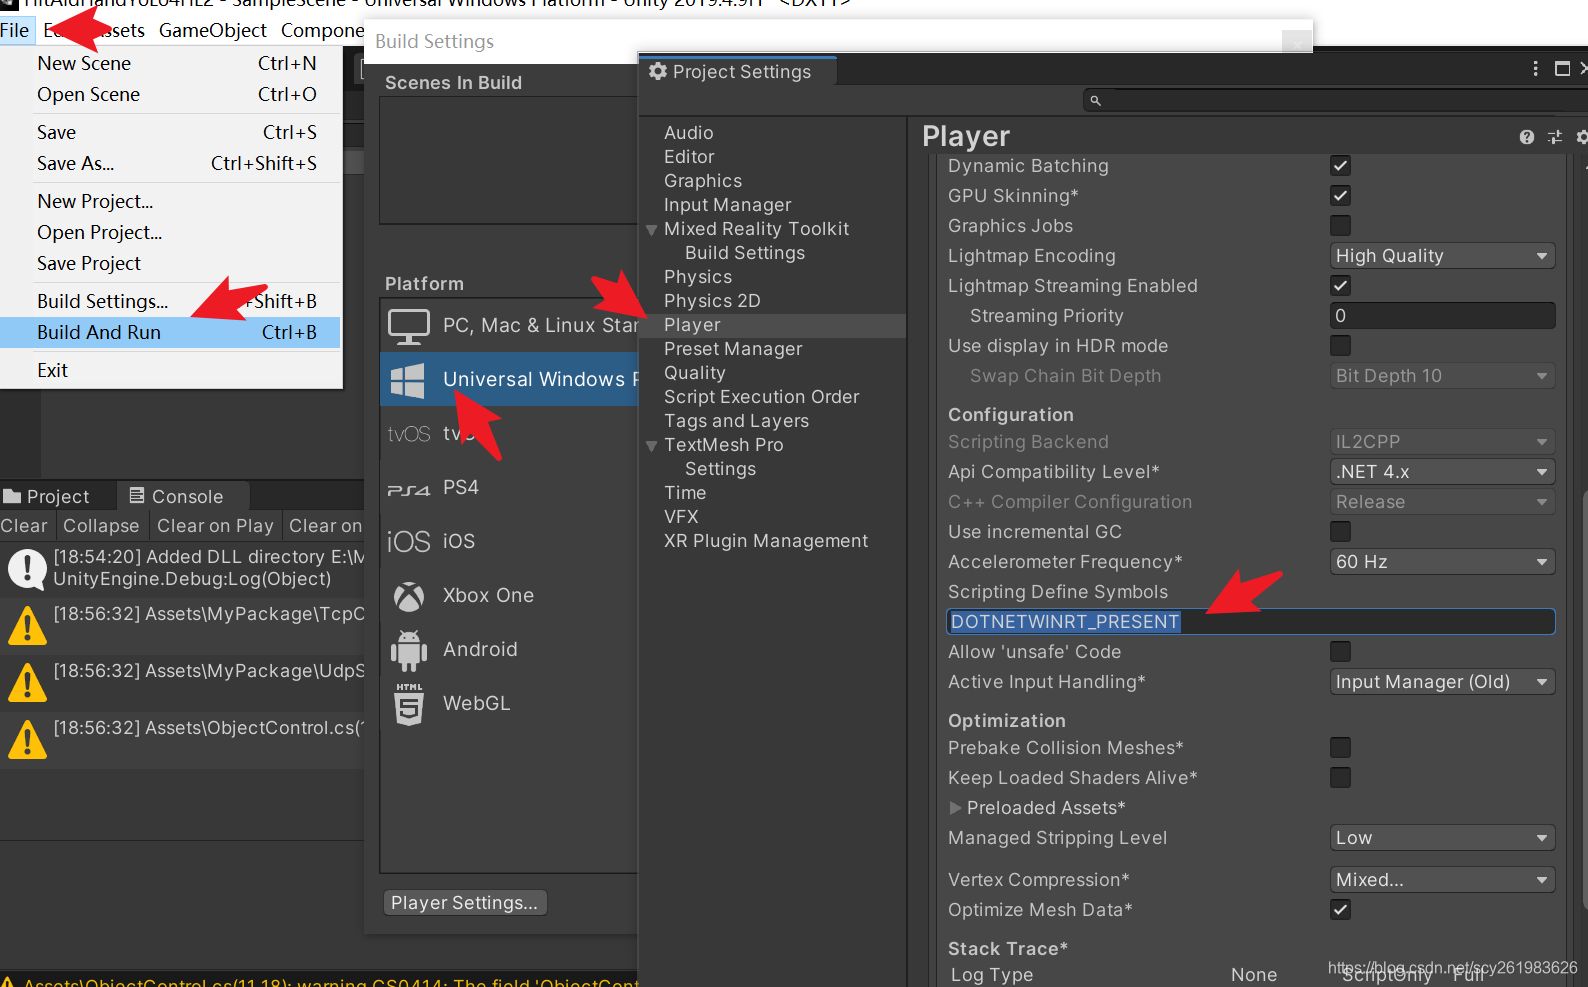Click the Scripting Define Symbols text field
This screenshot has height=987, width=1588.
pos(1250,622)
